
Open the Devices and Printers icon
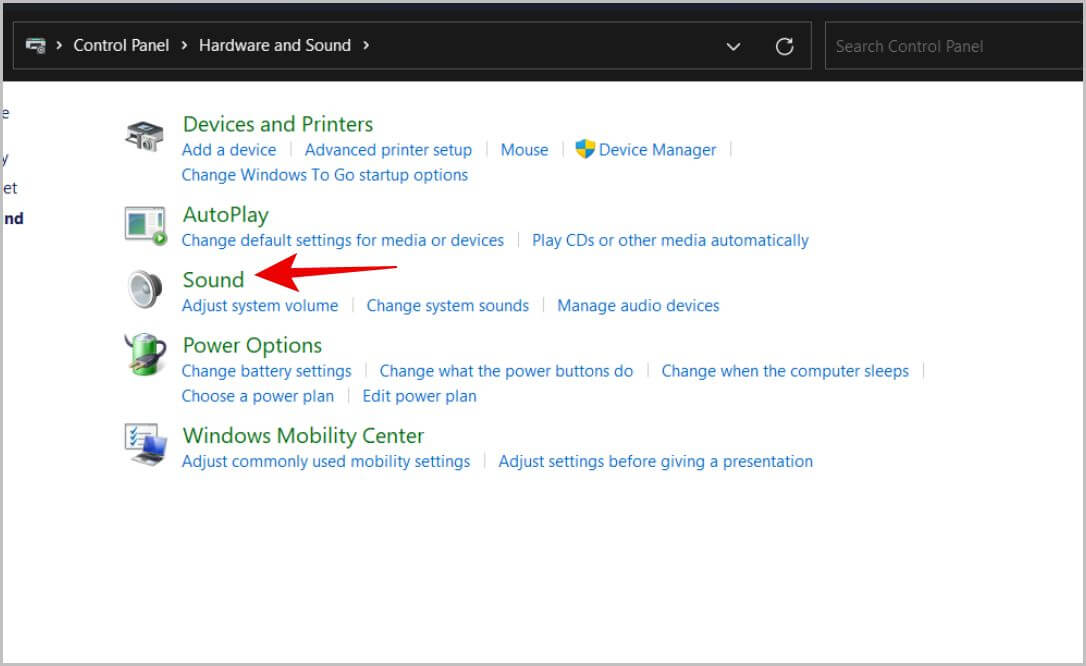144,136
